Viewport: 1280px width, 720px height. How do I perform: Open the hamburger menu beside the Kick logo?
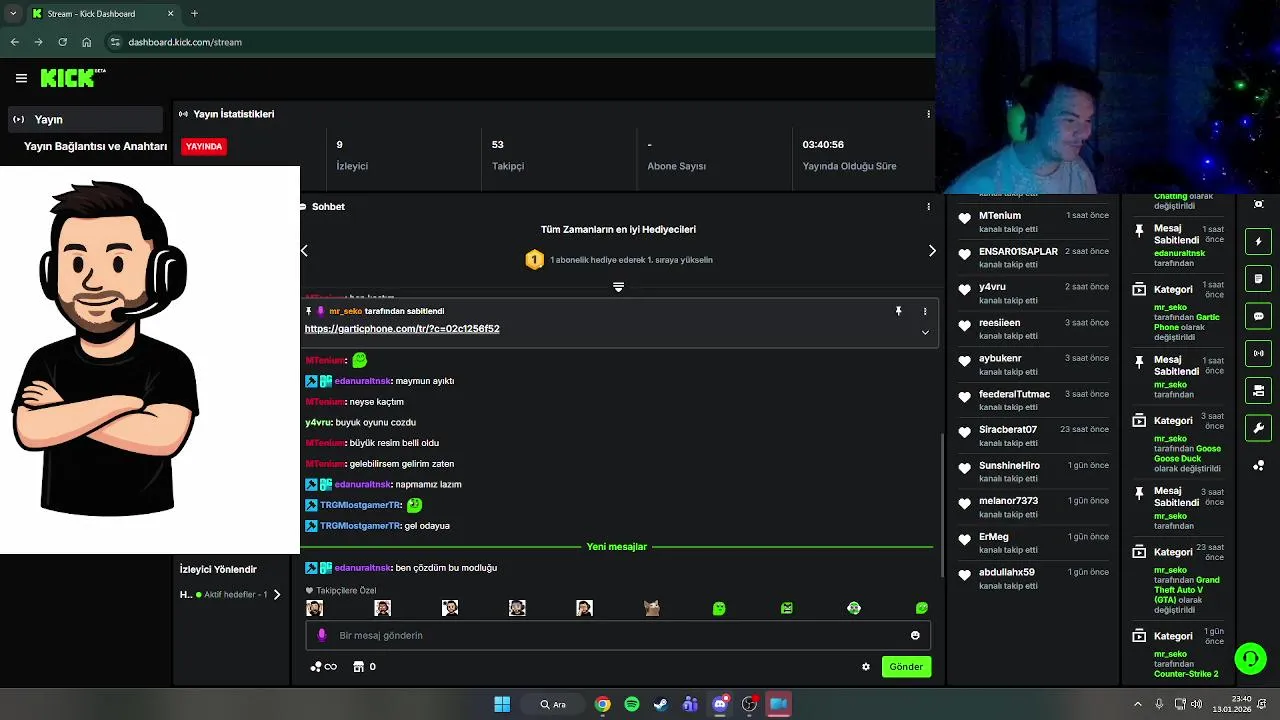(21, 78)
